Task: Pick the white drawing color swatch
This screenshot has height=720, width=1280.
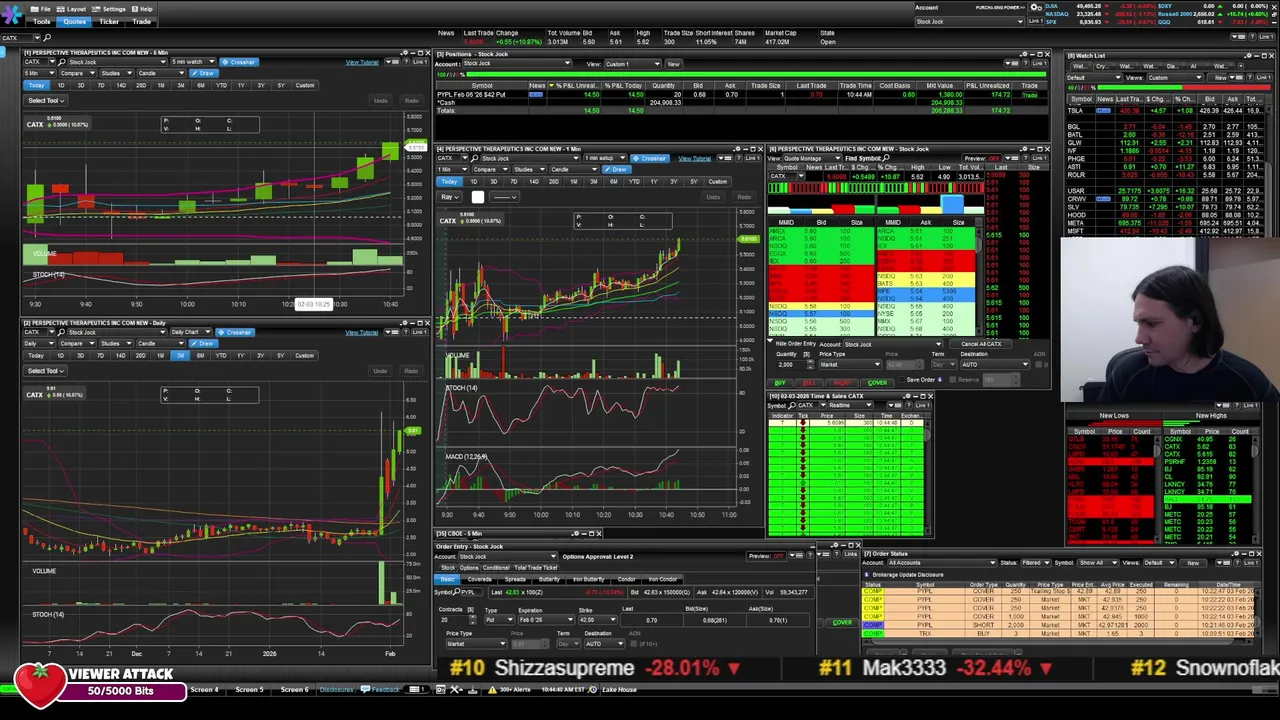Action: (478, 197)
